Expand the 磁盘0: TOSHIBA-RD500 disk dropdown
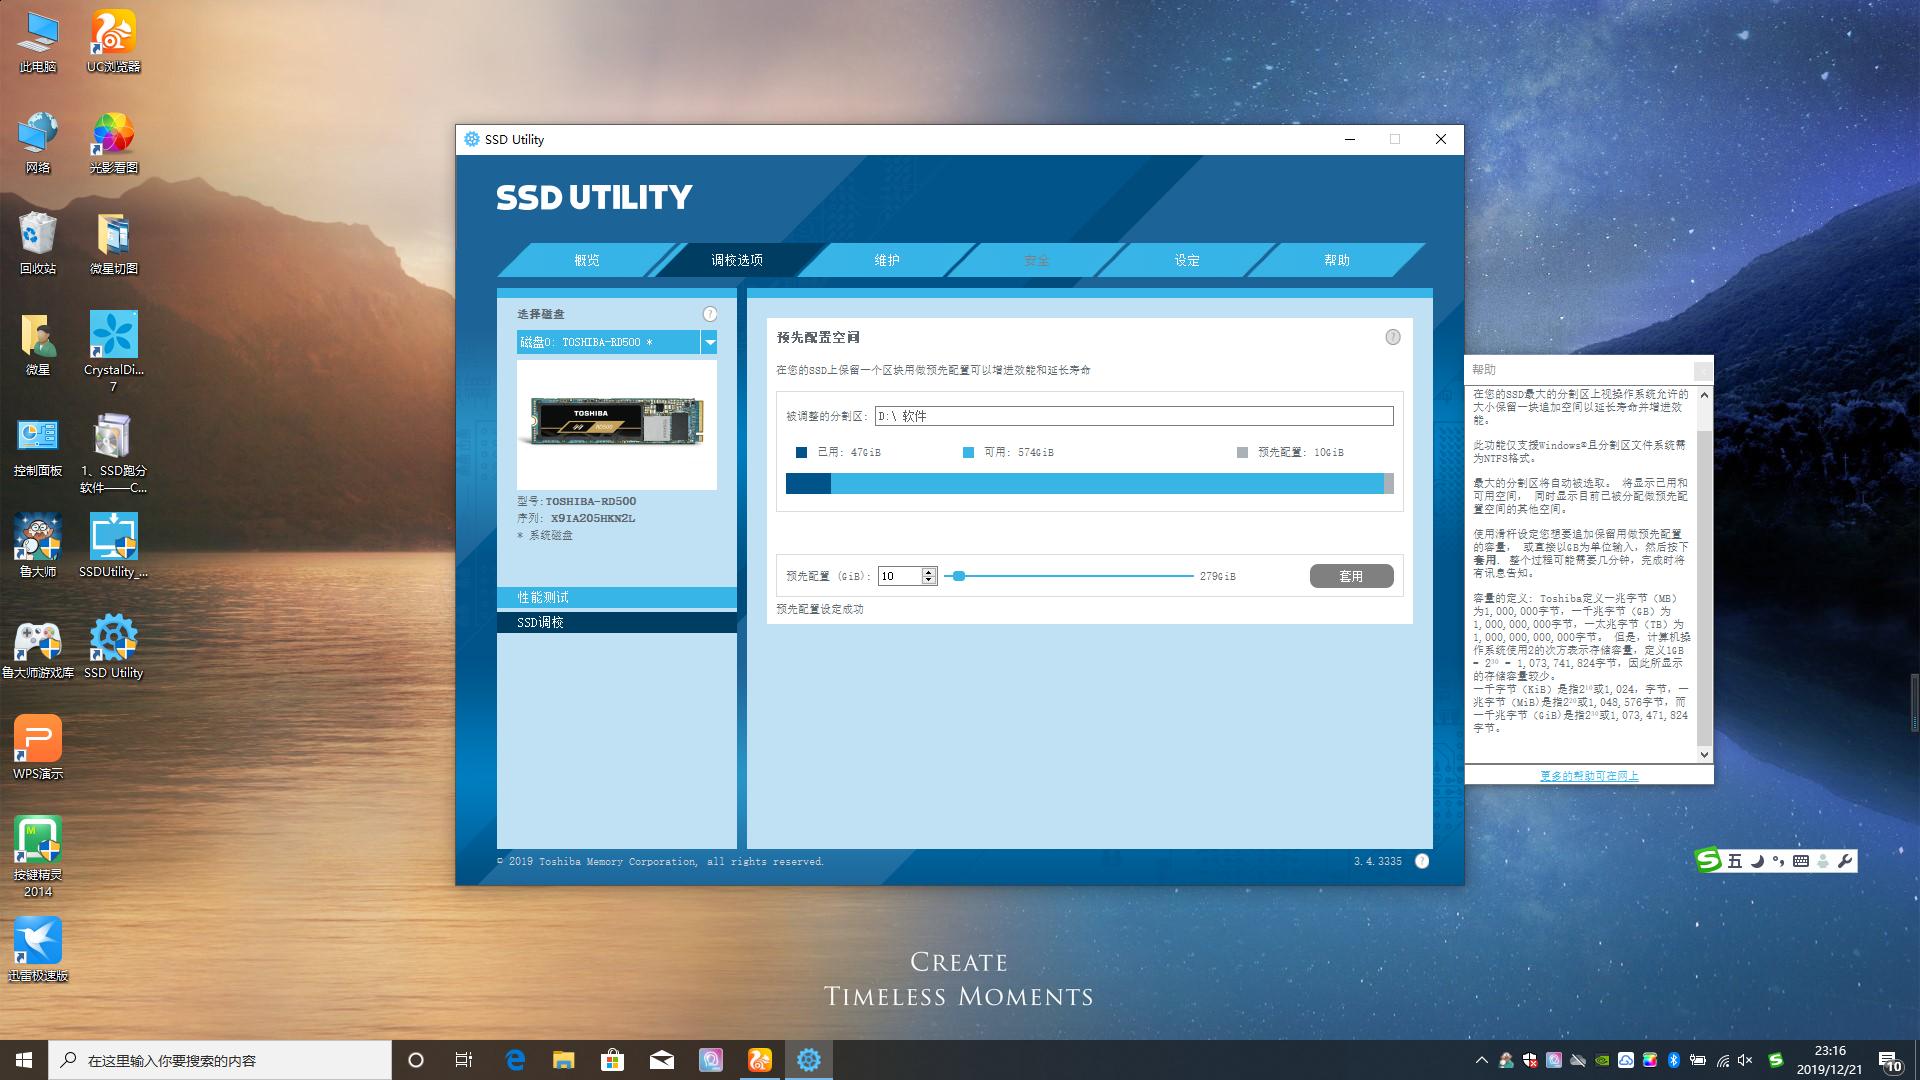The height and width of the screenshot is (1080, 1920). tap(709, 342)
